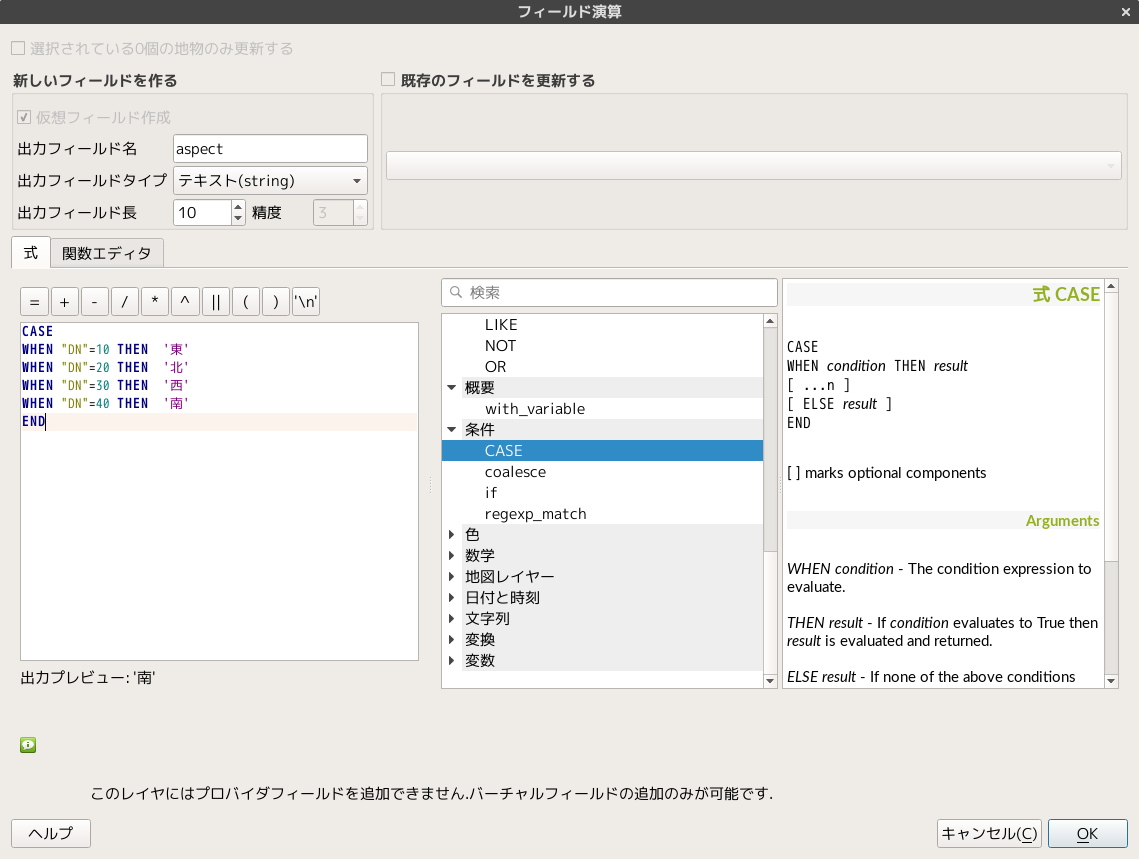Insert the plus operator button
1139x859 pixels.
[65, 302]
